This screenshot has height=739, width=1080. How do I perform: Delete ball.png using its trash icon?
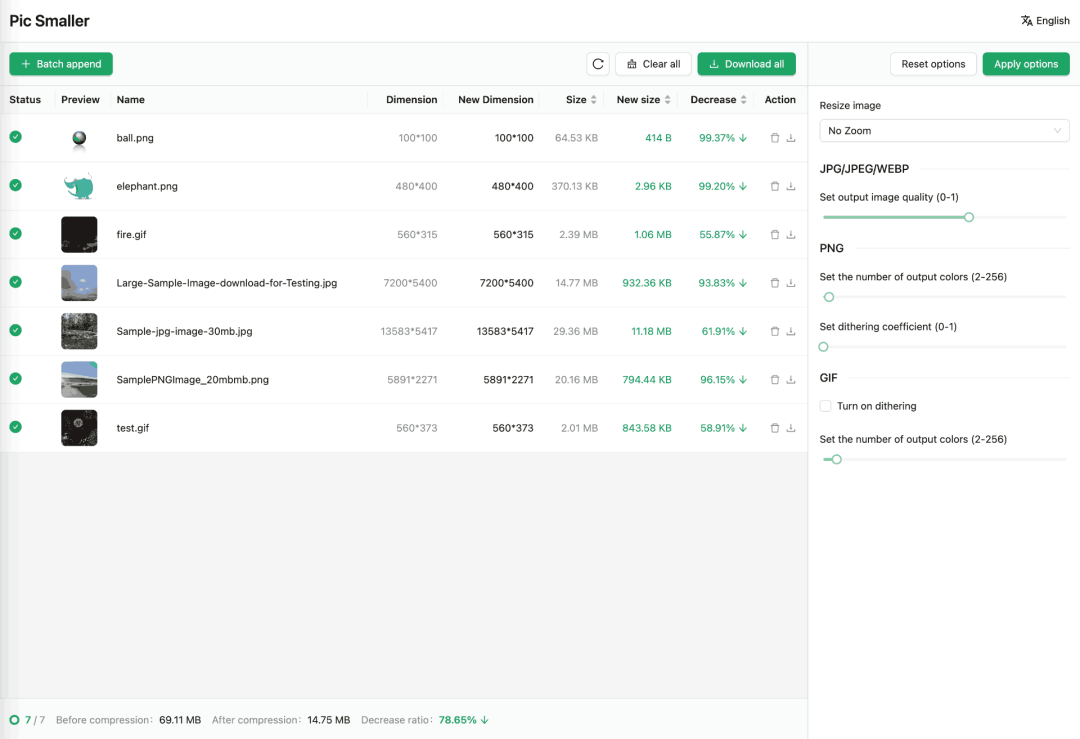[775, 138]
